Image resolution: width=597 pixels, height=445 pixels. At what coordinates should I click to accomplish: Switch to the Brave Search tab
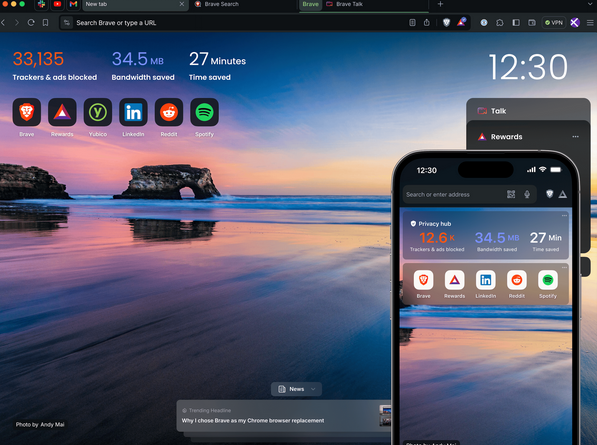(243, 4)
